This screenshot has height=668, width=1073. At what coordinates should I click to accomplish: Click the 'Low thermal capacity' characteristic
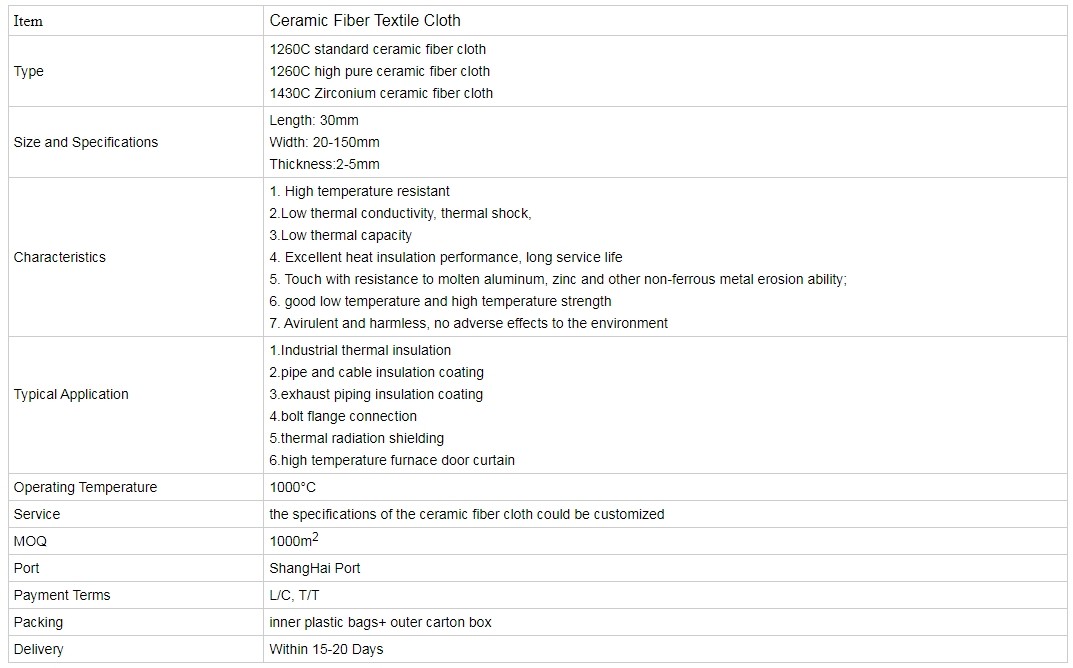tap(341, 235)
